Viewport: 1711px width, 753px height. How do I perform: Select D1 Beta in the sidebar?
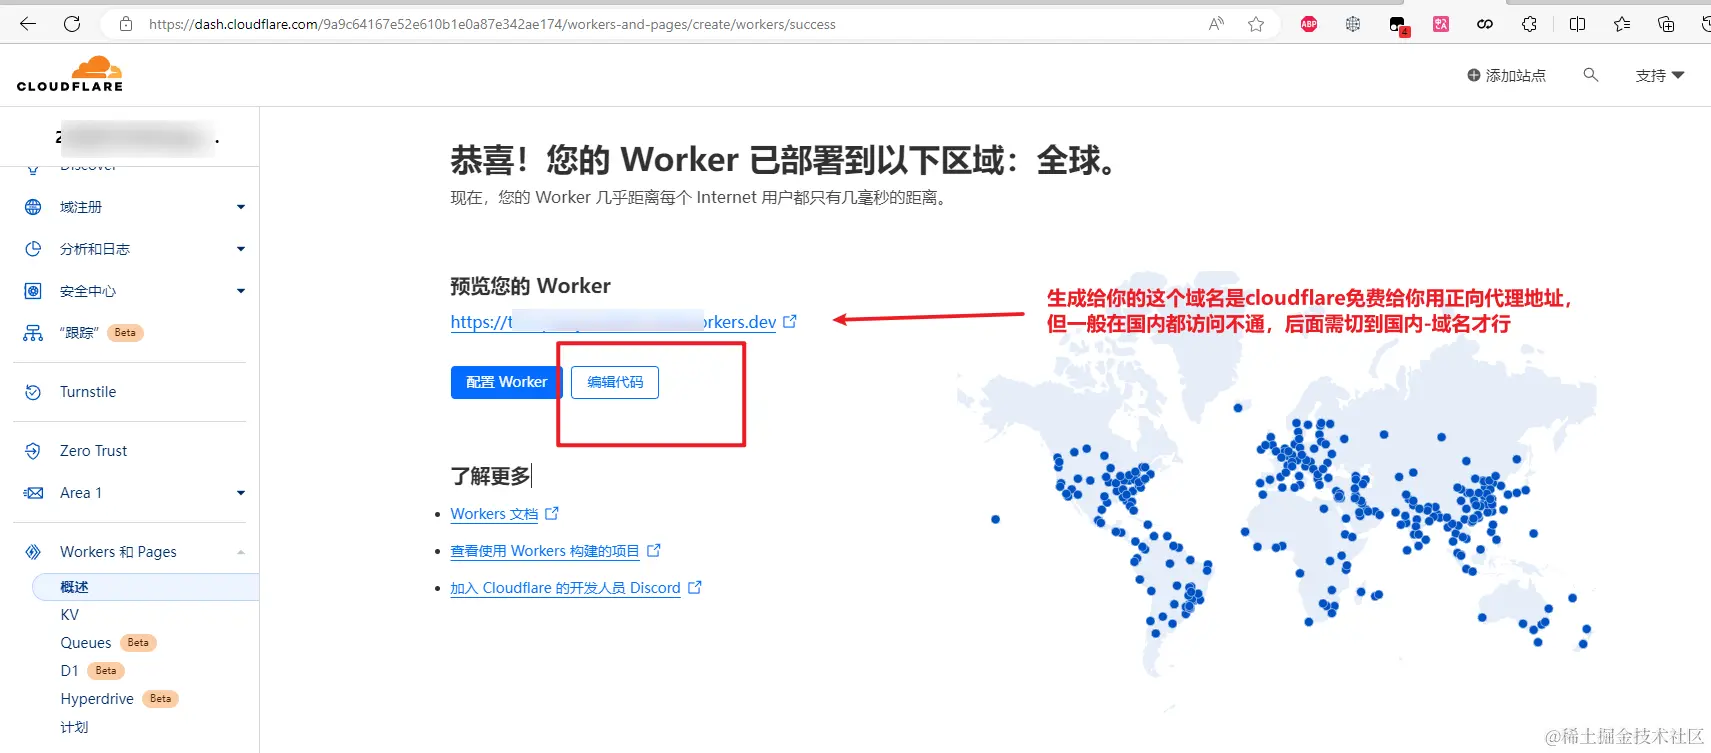92,671
